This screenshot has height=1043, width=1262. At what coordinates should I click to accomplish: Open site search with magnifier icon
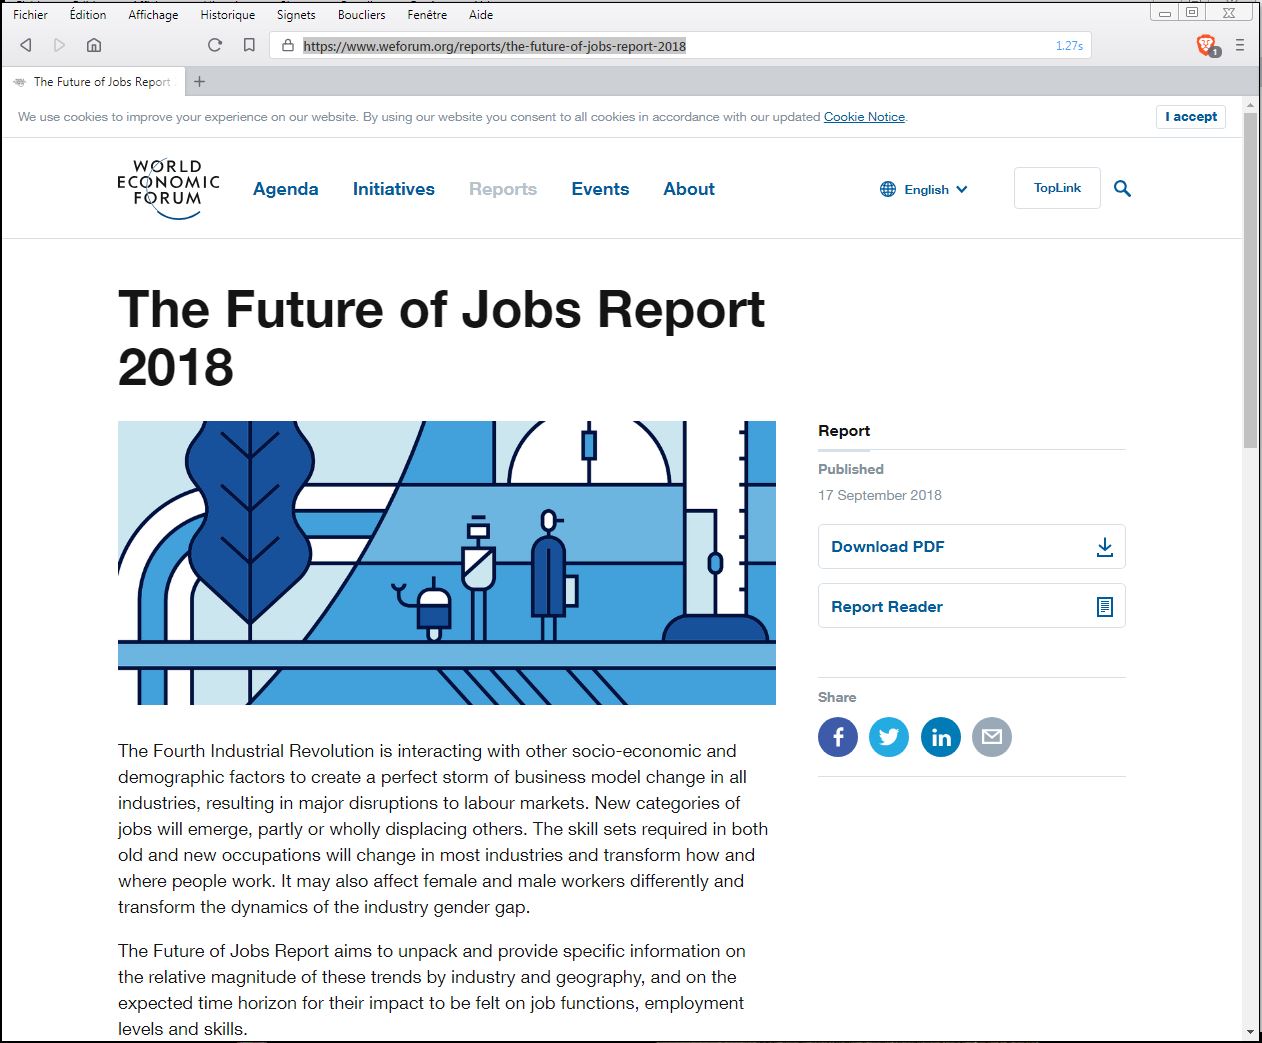point(1122,188)
